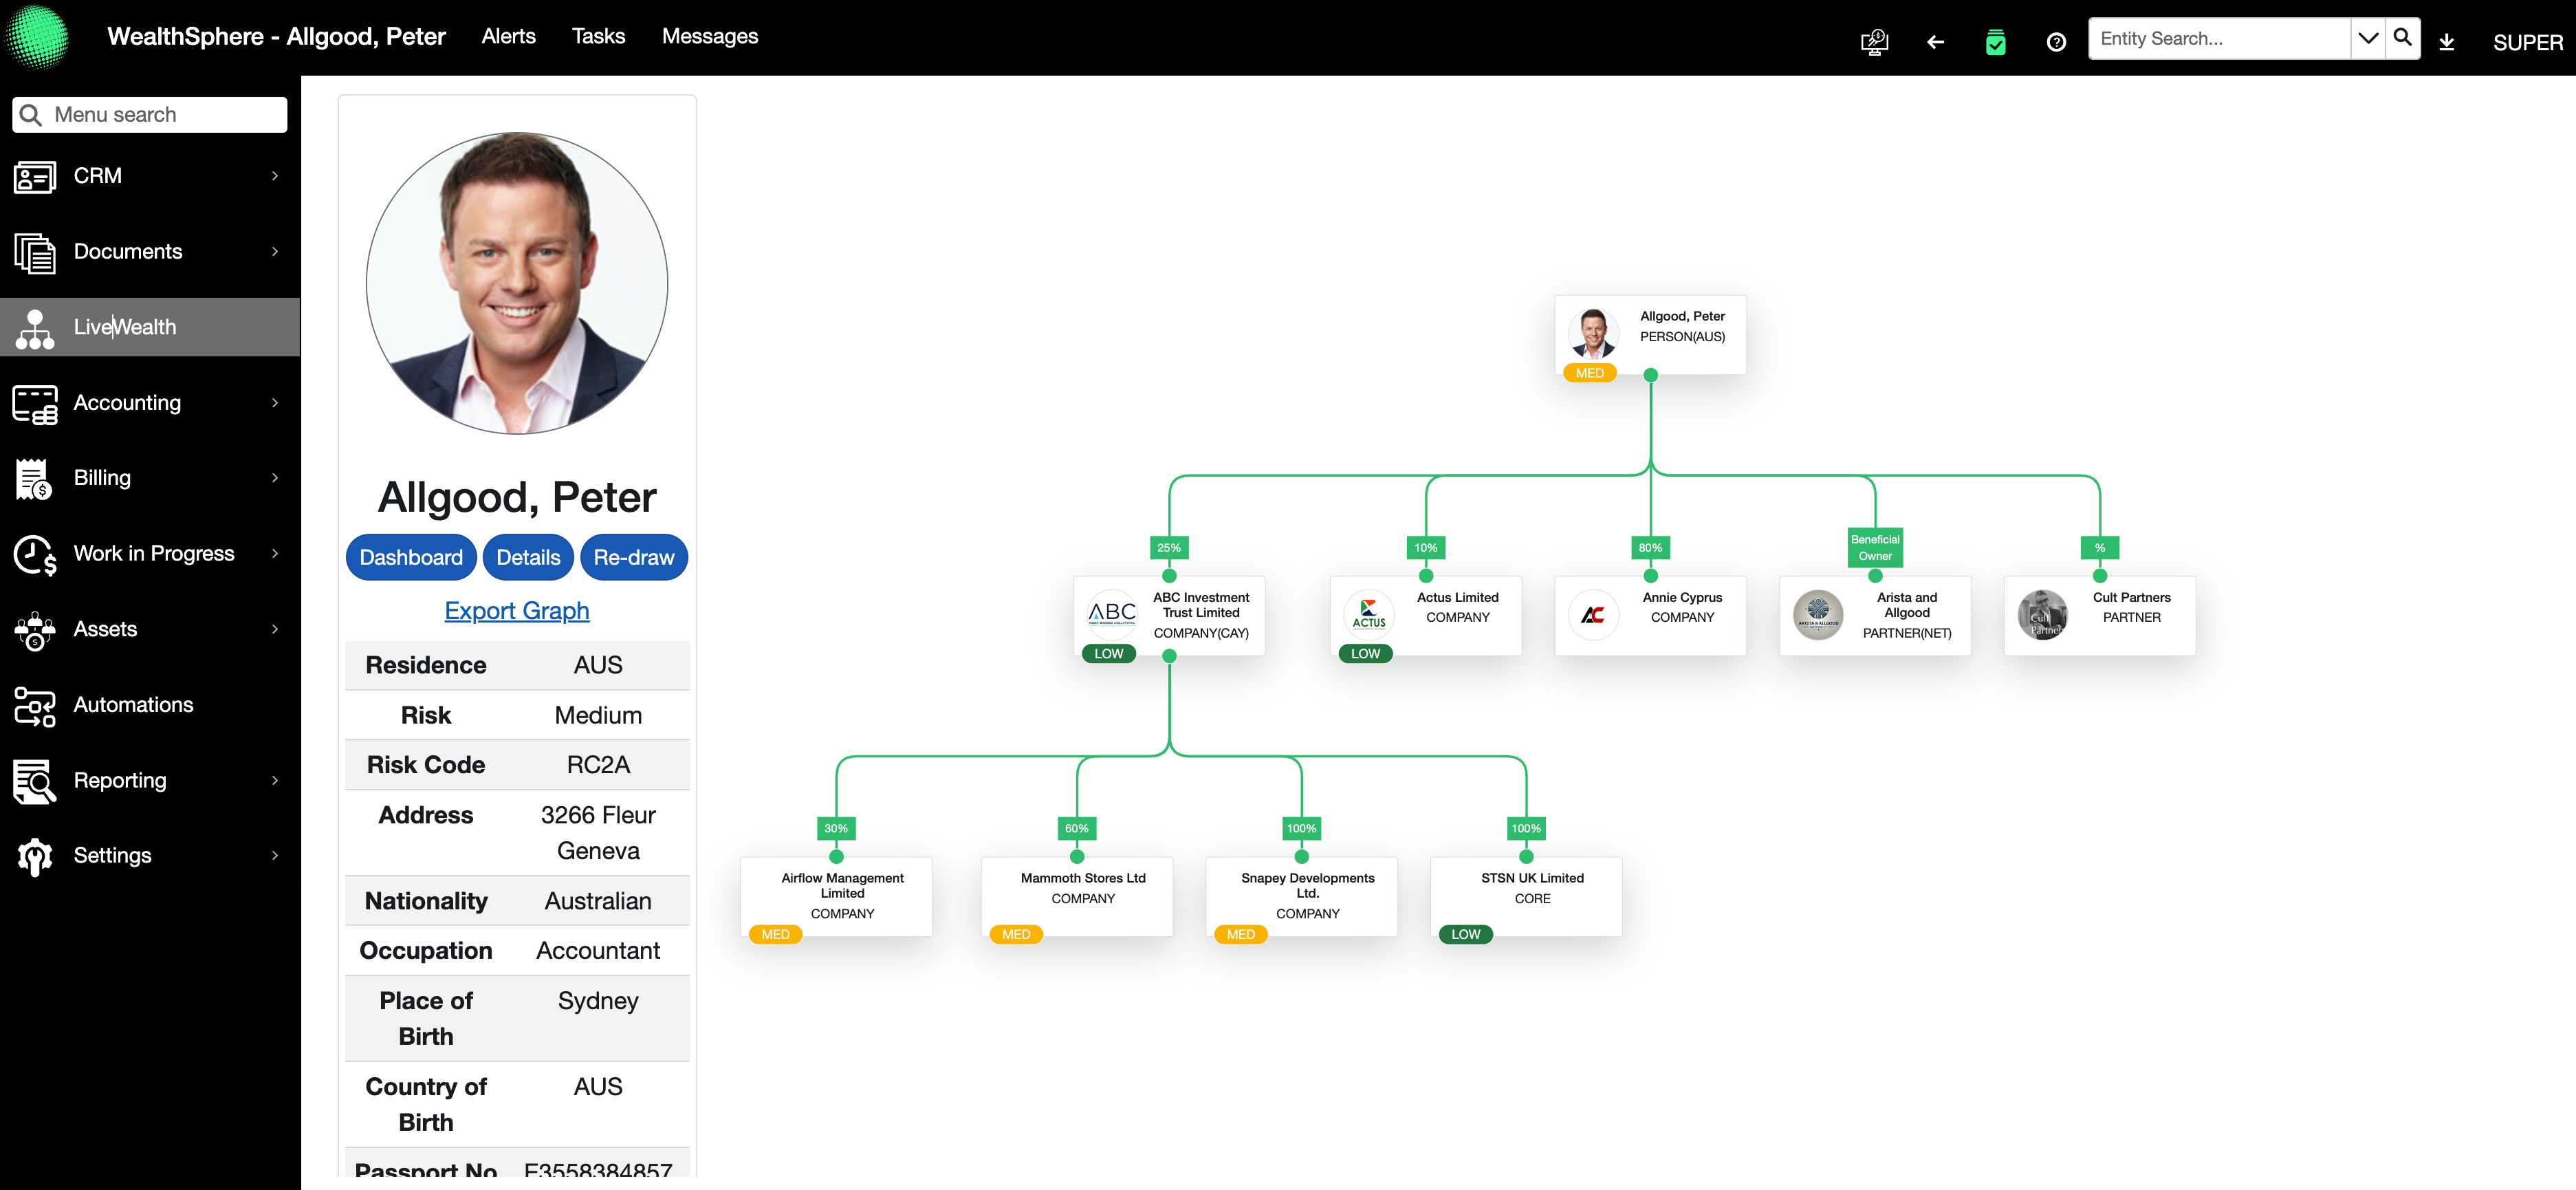
Task: Open the Entity Search dropdown arrow
Action: tap(2367, 38)
